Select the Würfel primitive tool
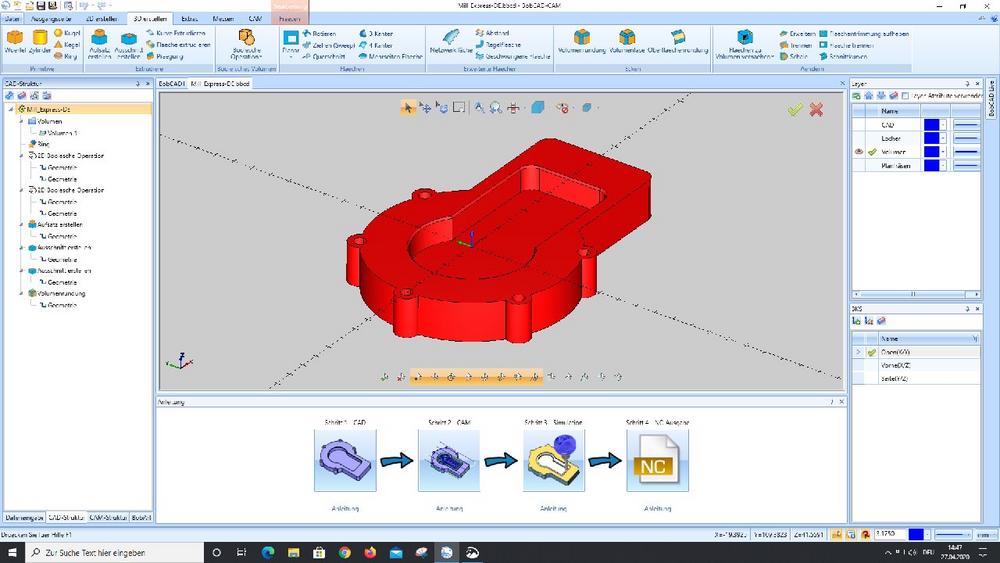This screenshot has width=1000, height=563. click(15, 40)
